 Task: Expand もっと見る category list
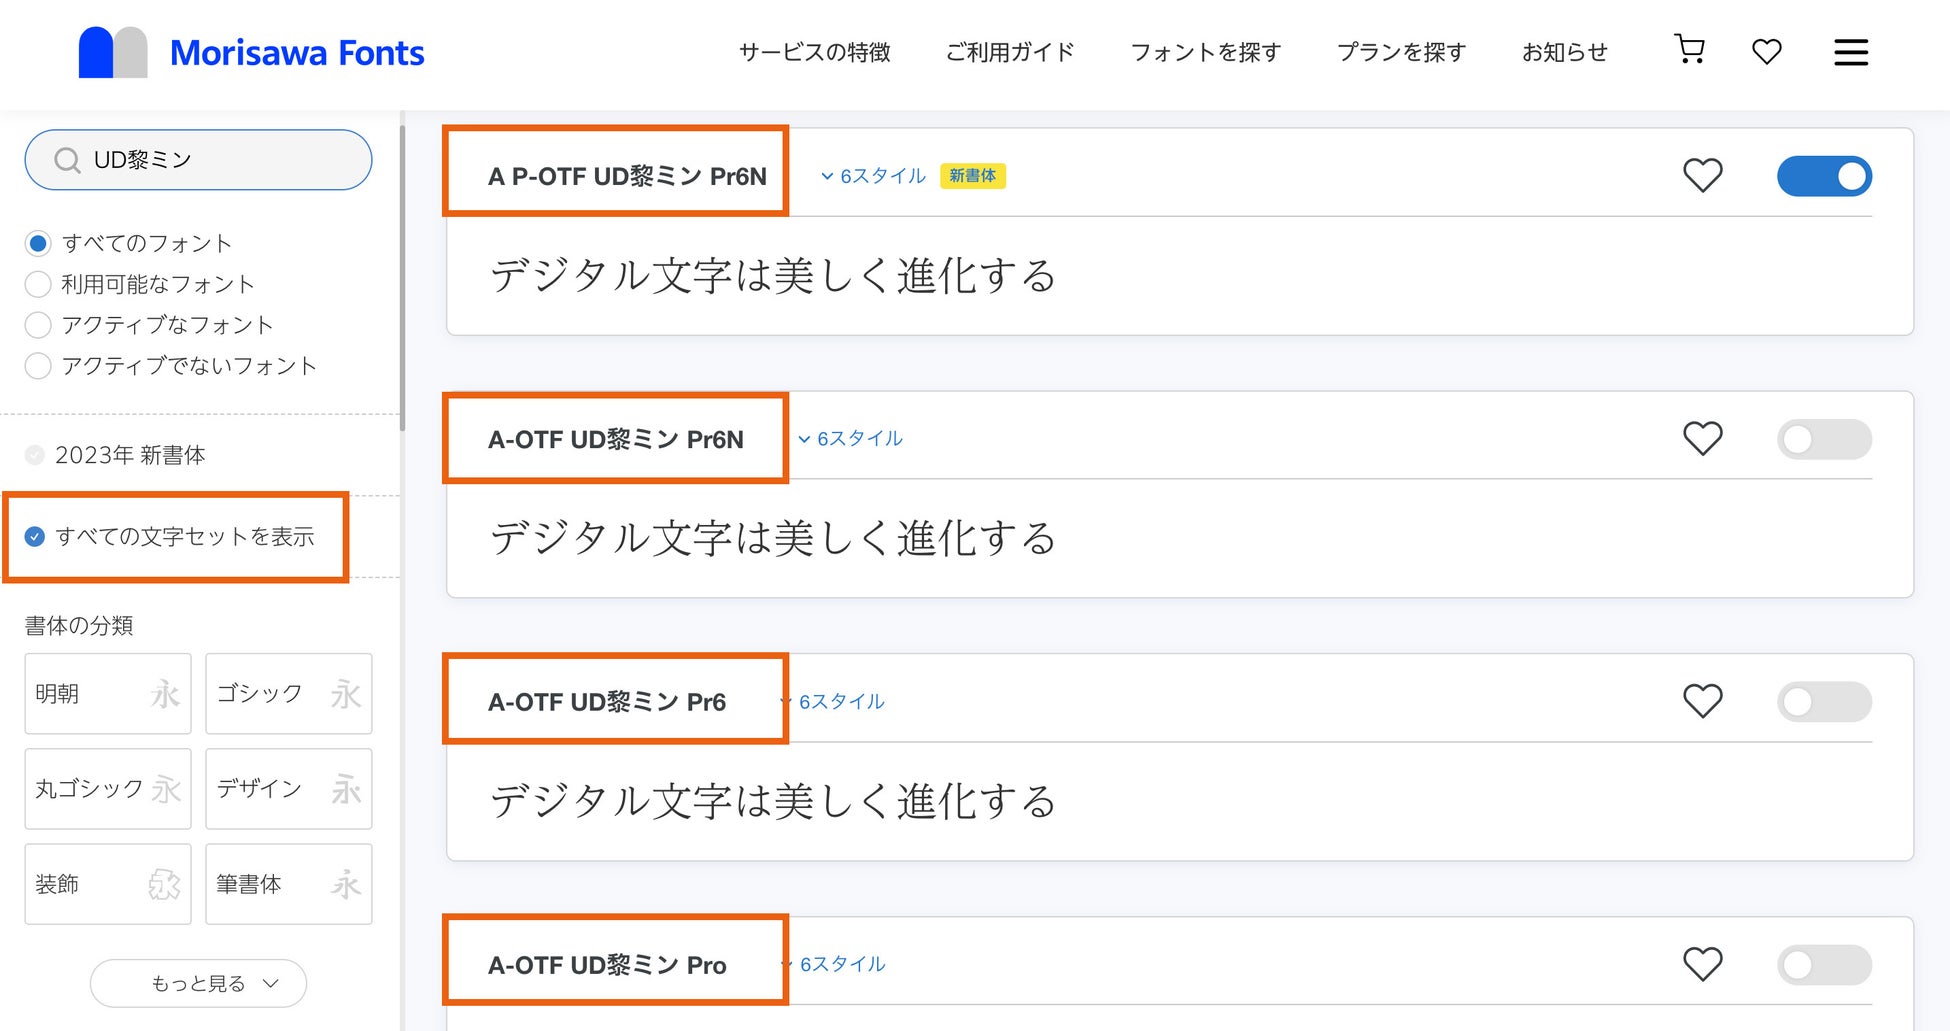click(x=198, y=984)
